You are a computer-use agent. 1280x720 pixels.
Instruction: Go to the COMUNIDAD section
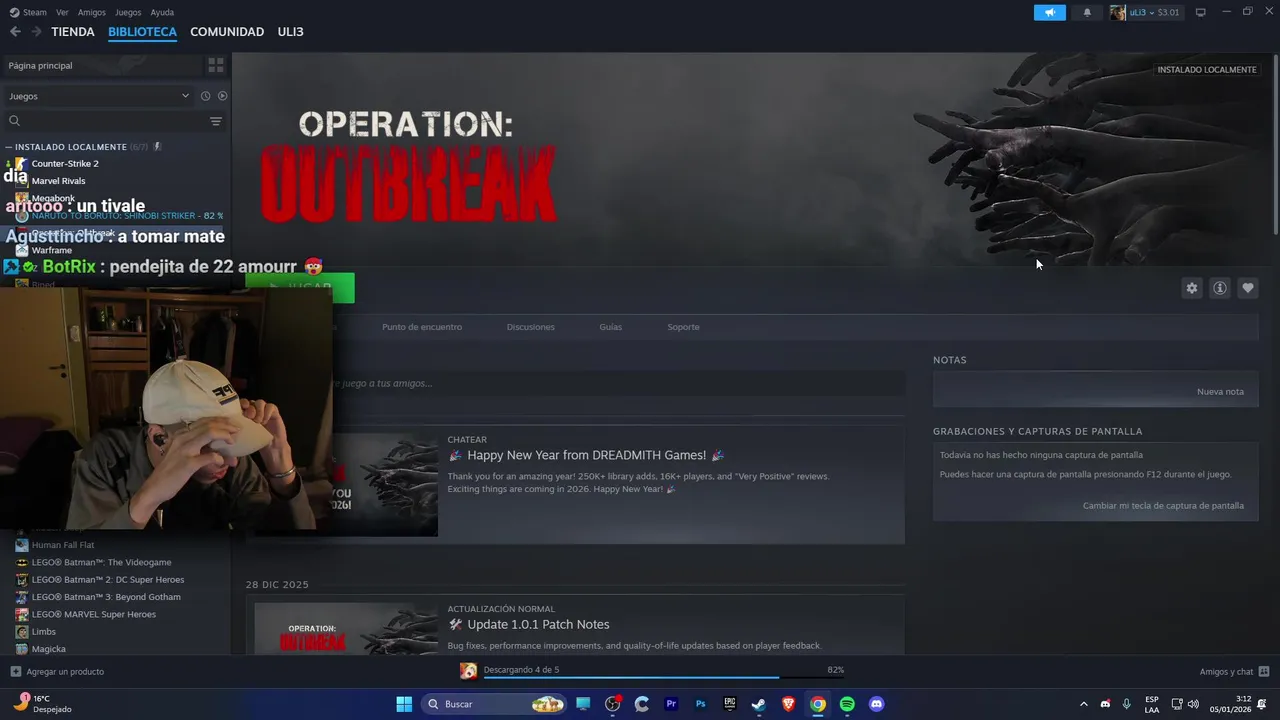tap(227, 32)
